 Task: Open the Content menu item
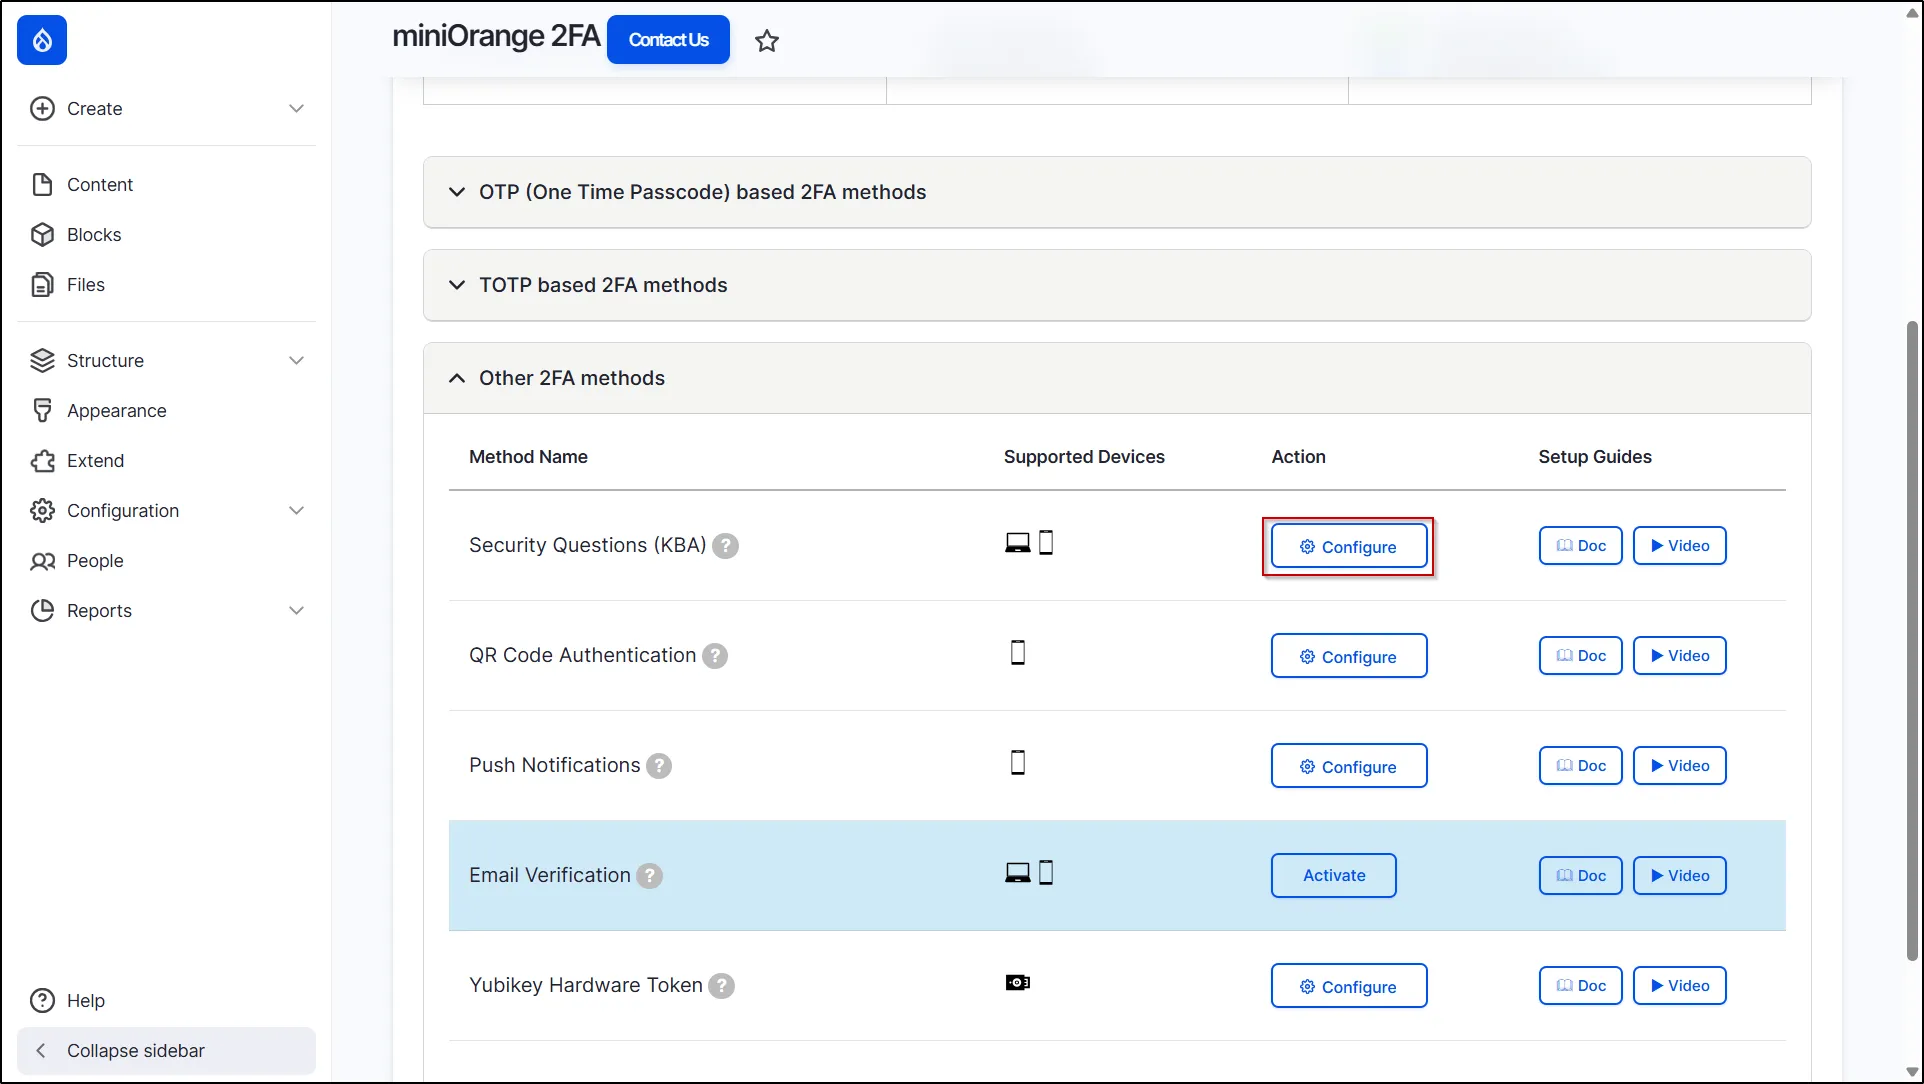[x=100, y=184]
